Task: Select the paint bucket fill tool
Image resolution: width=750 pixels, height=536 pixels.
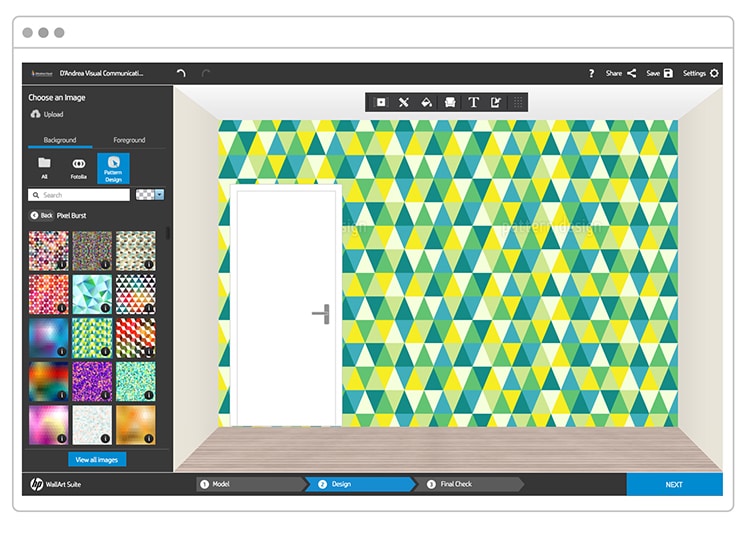Action: 426,102
